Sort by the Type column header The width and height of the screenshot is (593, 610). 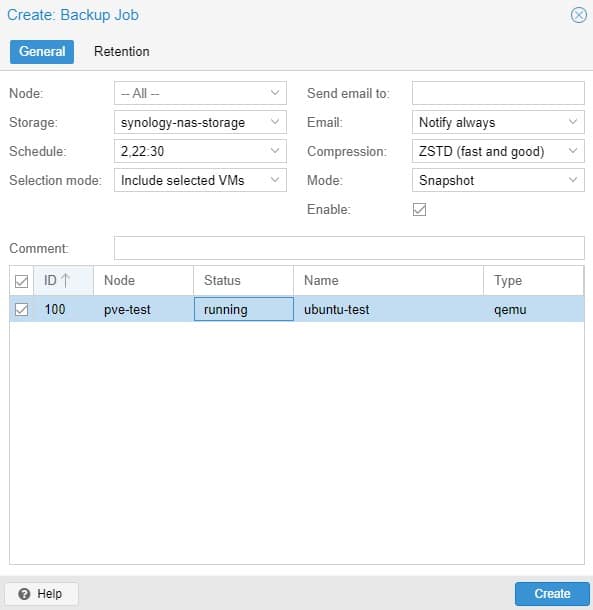coord(533,280)
